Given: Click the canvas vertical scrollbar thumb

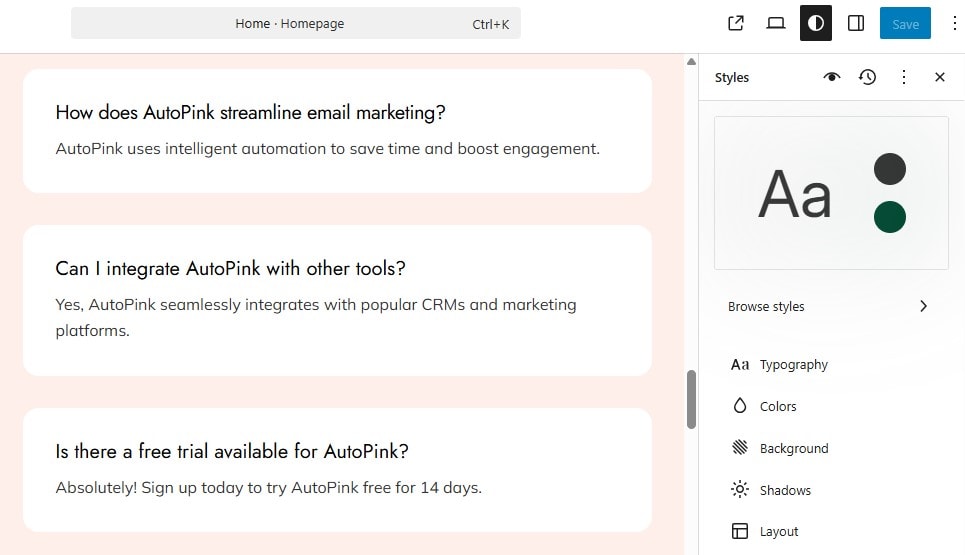Looking at the screenshot, I should click(691, 399).
